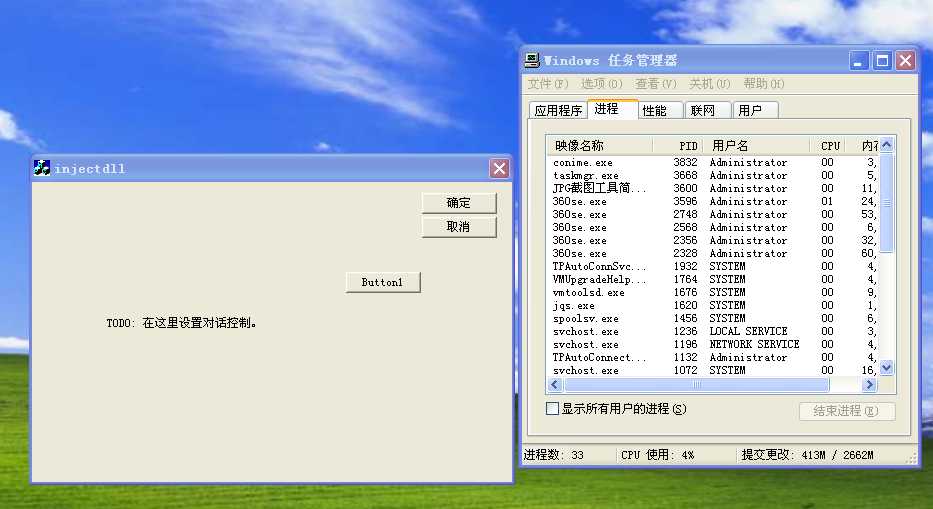Image resolution: width=933 pixels, height=509 pixels.
Task: Open the 帮助(H) menu
Action: click(764, 84)
